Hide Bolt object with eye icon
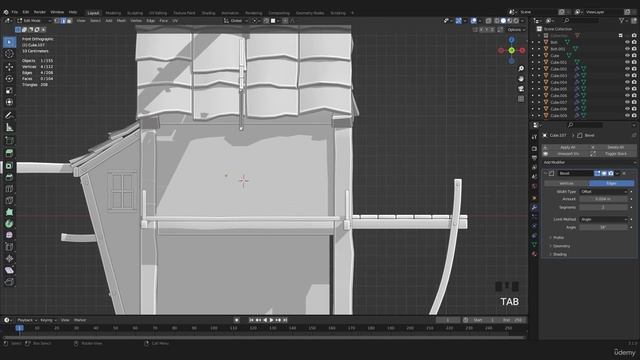640x360 pixels. point(627,42)
